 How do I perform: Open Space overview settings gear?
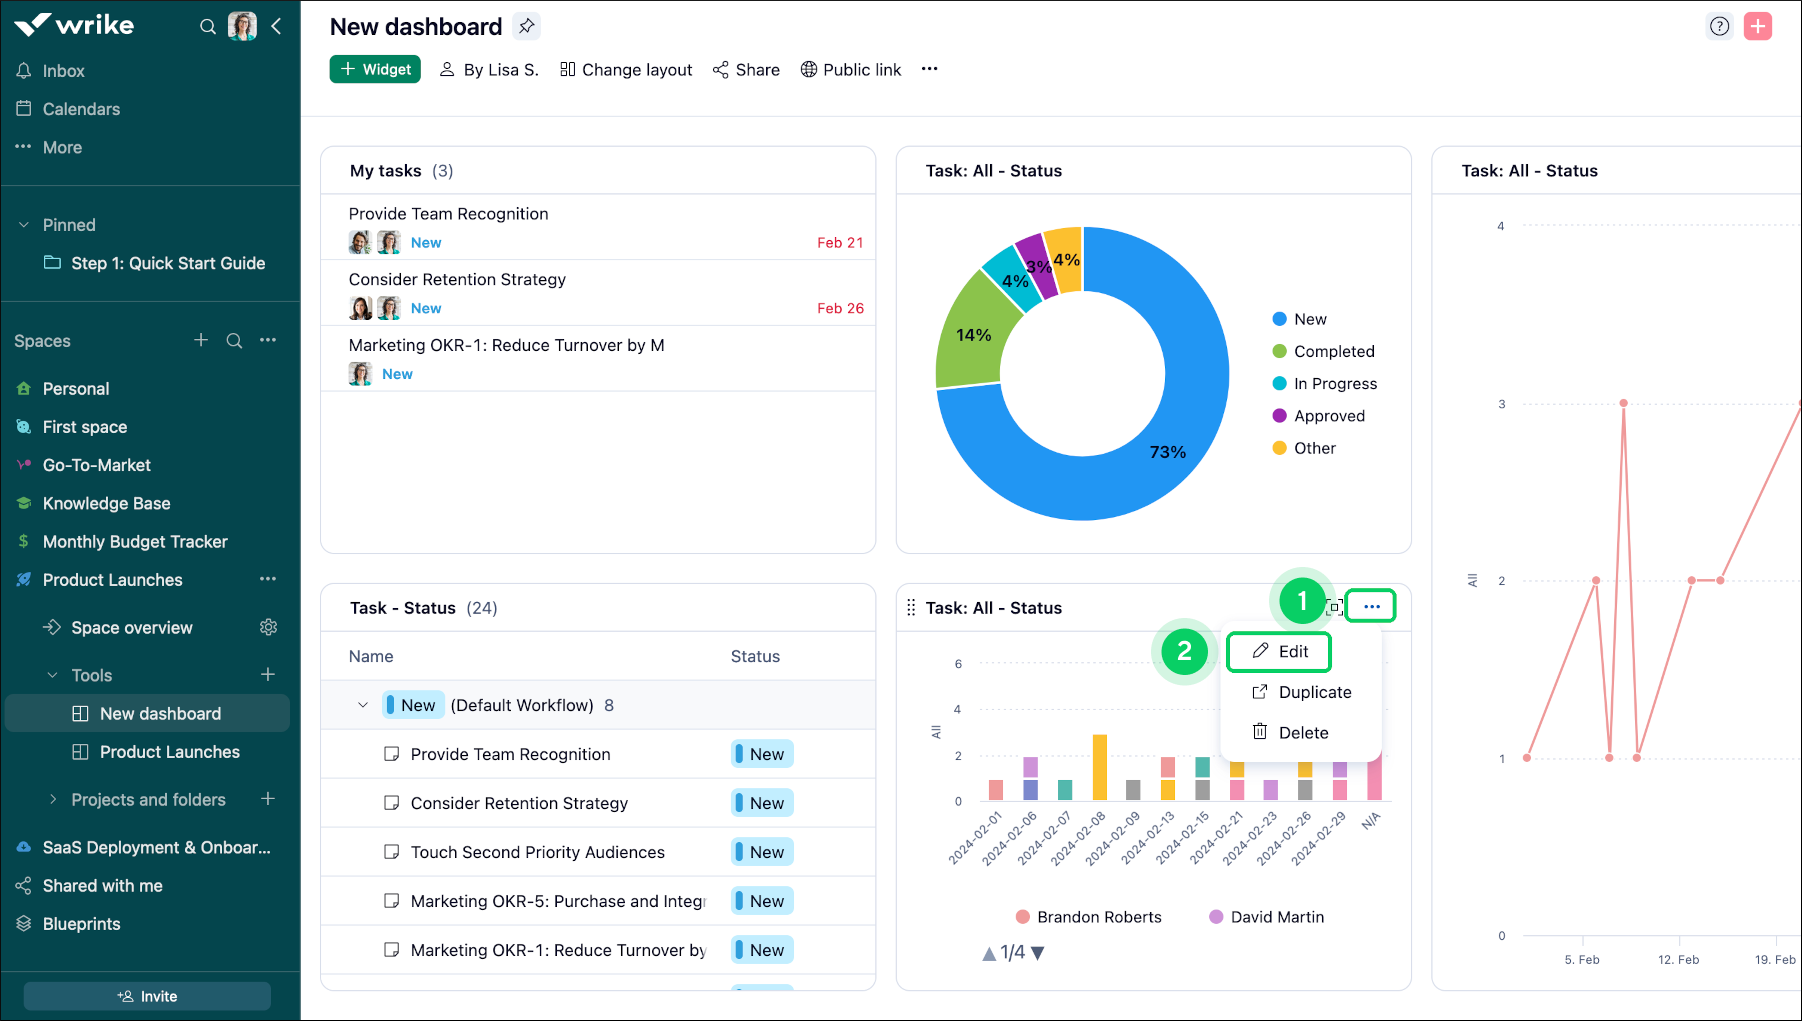[268, 627]
